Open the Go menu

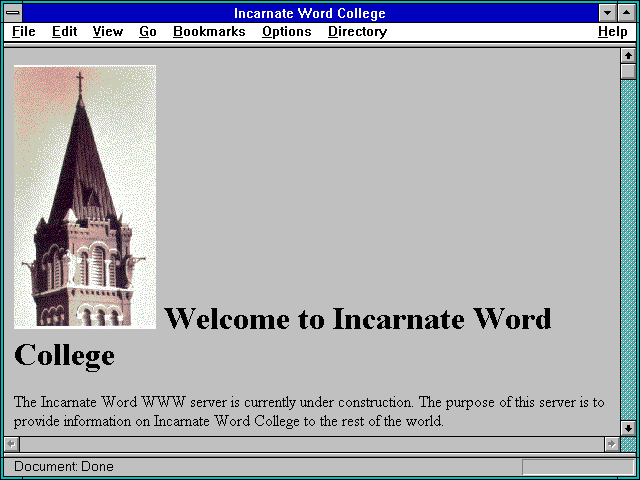coord(147,32)
